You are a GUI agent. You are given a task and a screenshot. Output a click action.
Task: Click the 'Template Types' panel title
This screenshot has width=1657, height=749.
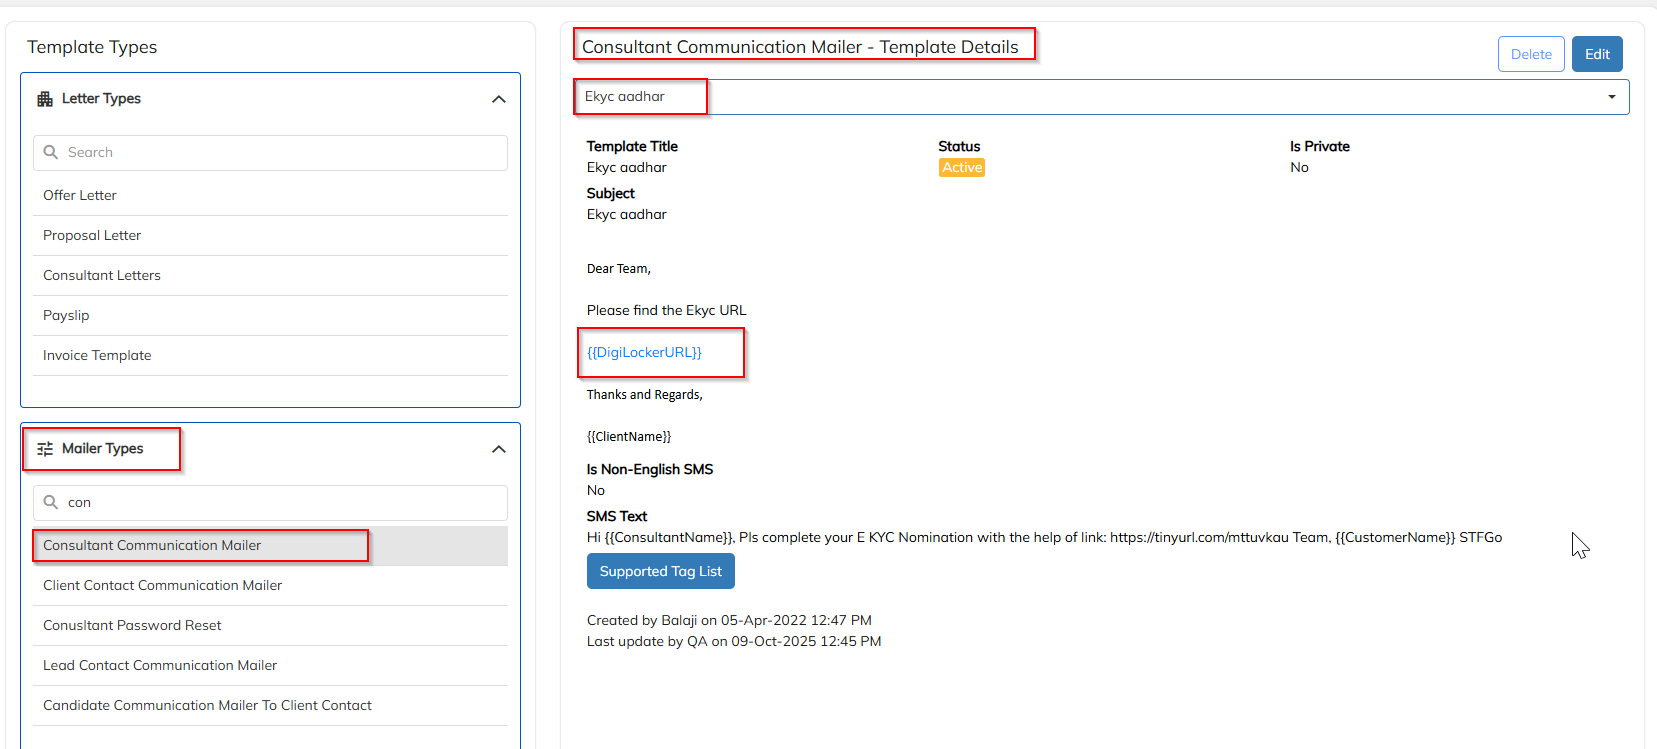[92, 47]
